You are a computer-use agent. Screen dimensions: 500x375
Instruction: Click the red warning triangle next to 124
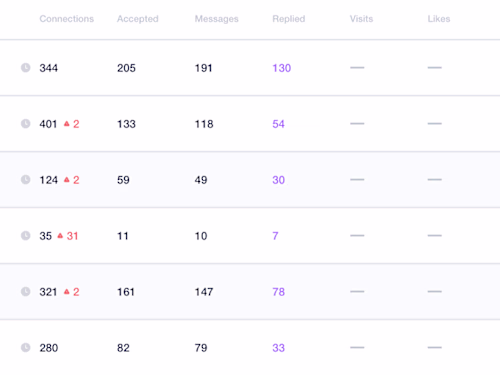point(67,180)
